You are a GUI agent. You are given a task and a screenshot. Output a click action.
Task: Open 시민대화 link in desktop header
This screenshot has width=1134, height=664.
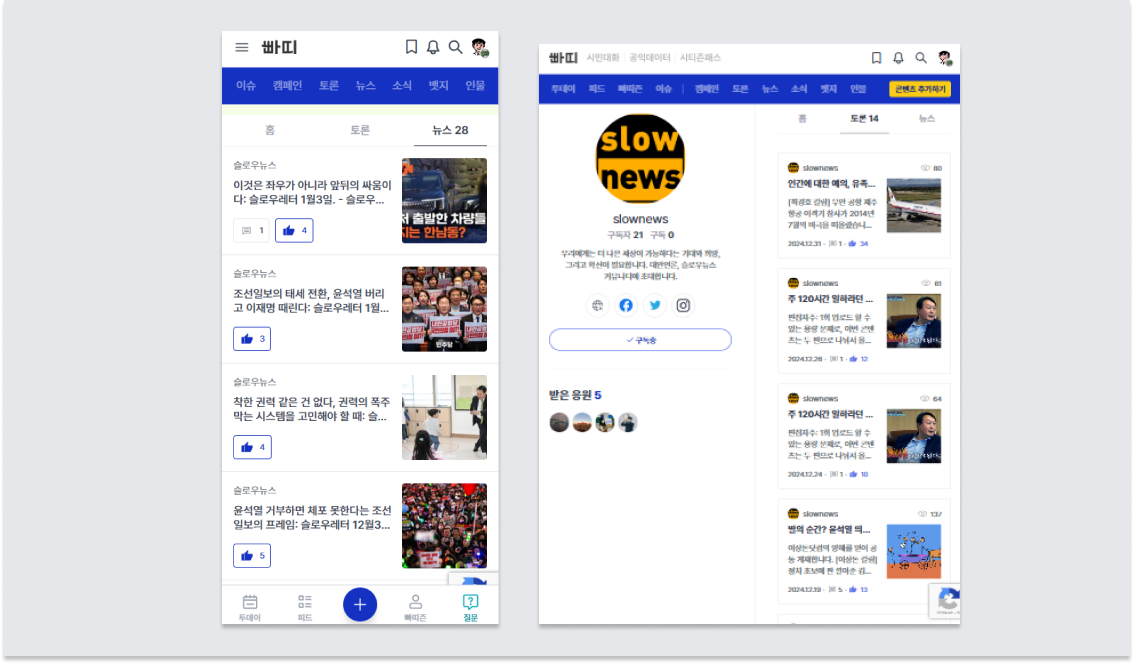602,58
